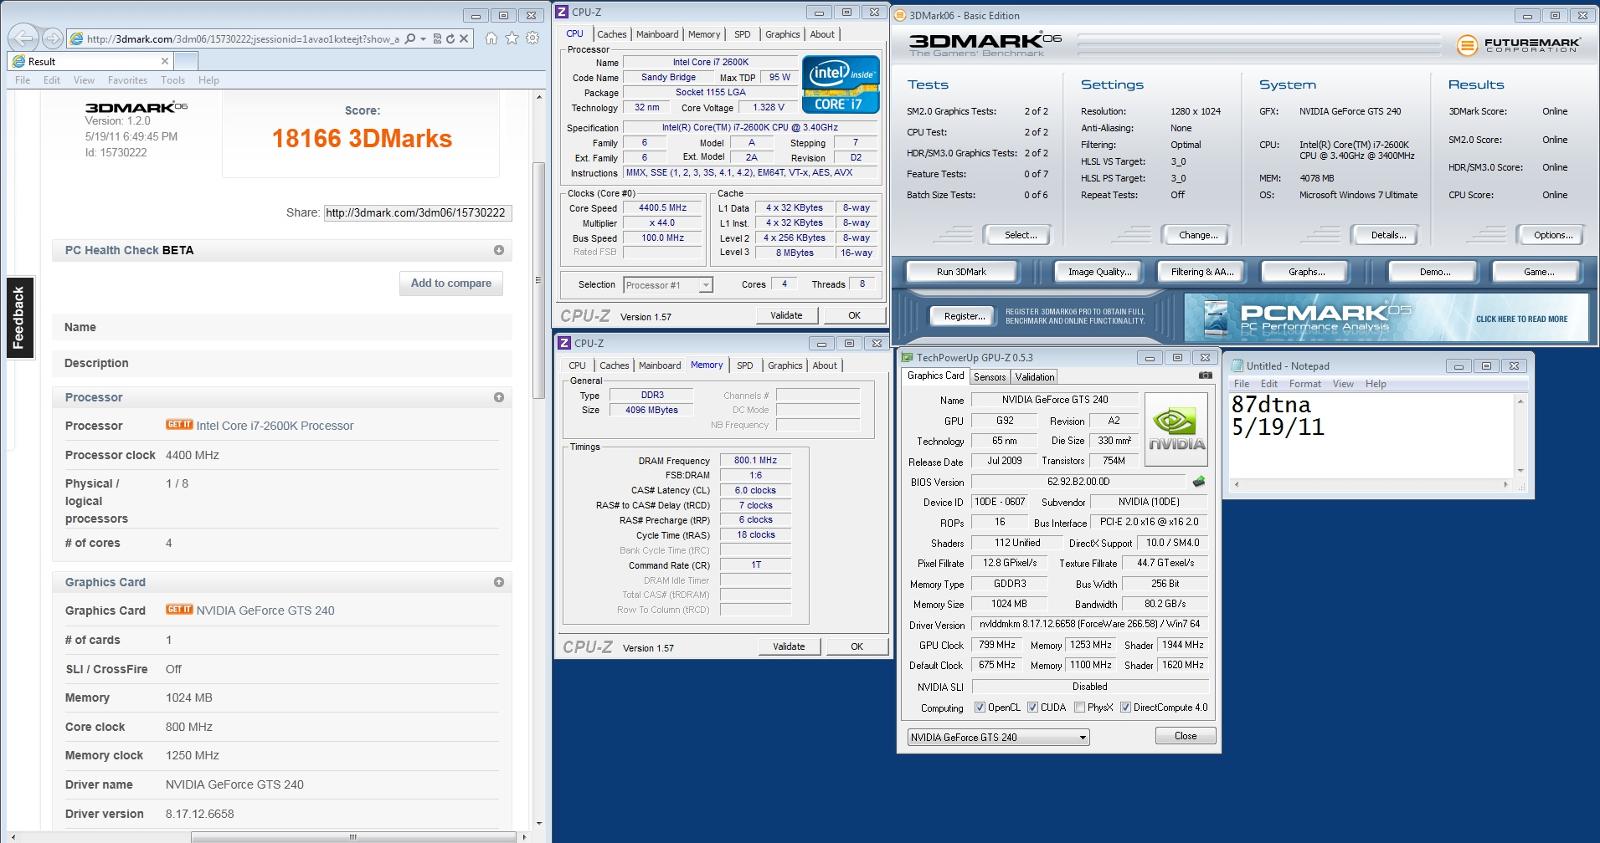The image size is (1600, 843).
Task: Click Image Quality button in 3DMark06
Action: click(1100, 272)
